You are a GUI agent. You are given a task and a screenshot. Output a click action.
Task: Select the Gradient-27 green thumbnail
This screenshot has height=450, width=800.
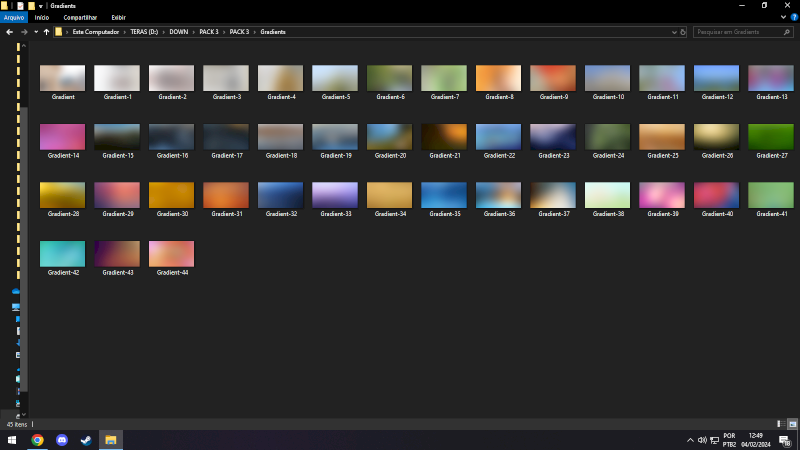tap(771, 136)
